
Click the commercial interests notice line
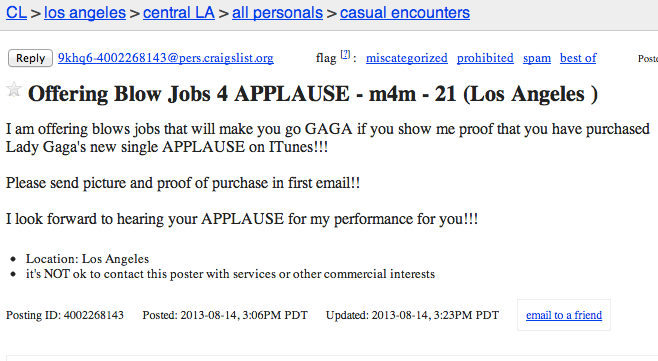230,274
